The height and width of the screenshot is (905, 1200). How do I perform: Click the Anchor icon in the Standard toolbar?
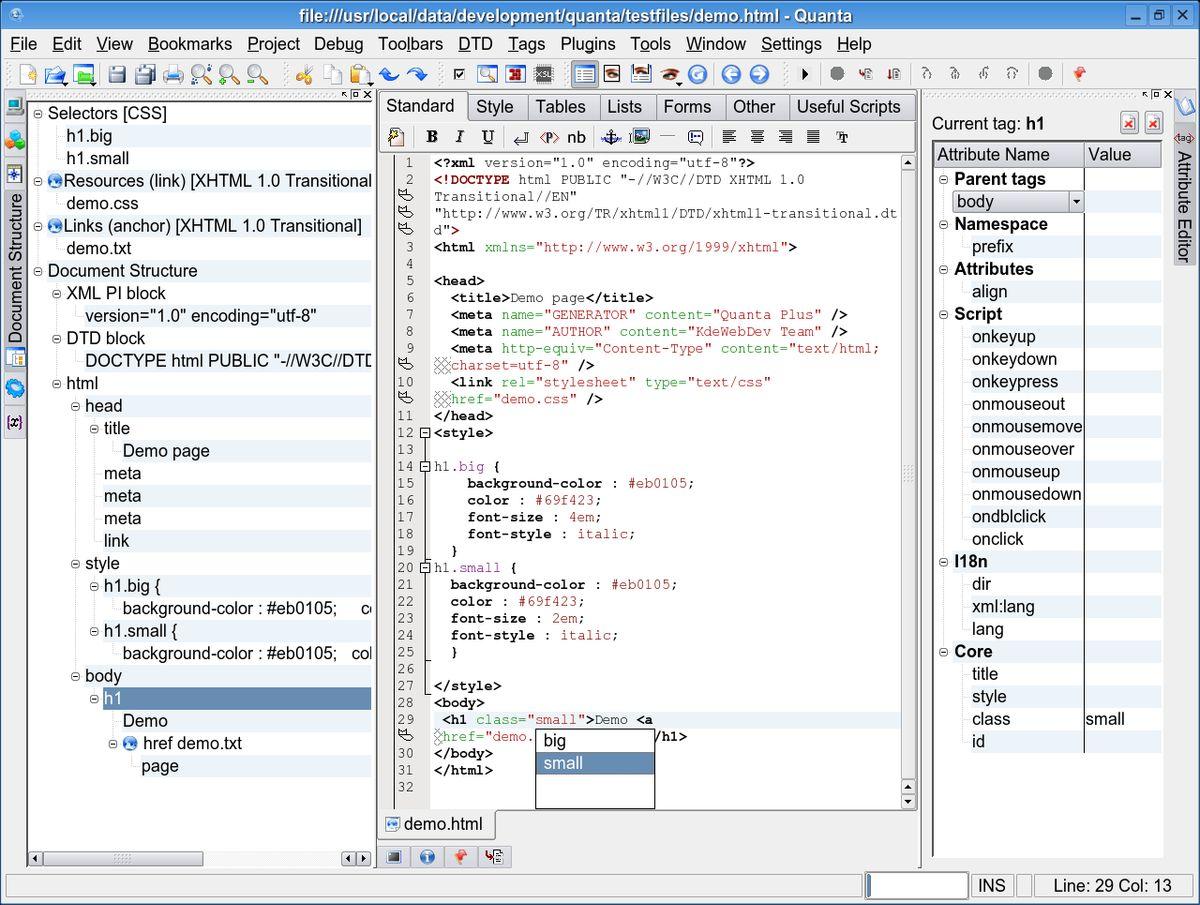tap(611, 137)
